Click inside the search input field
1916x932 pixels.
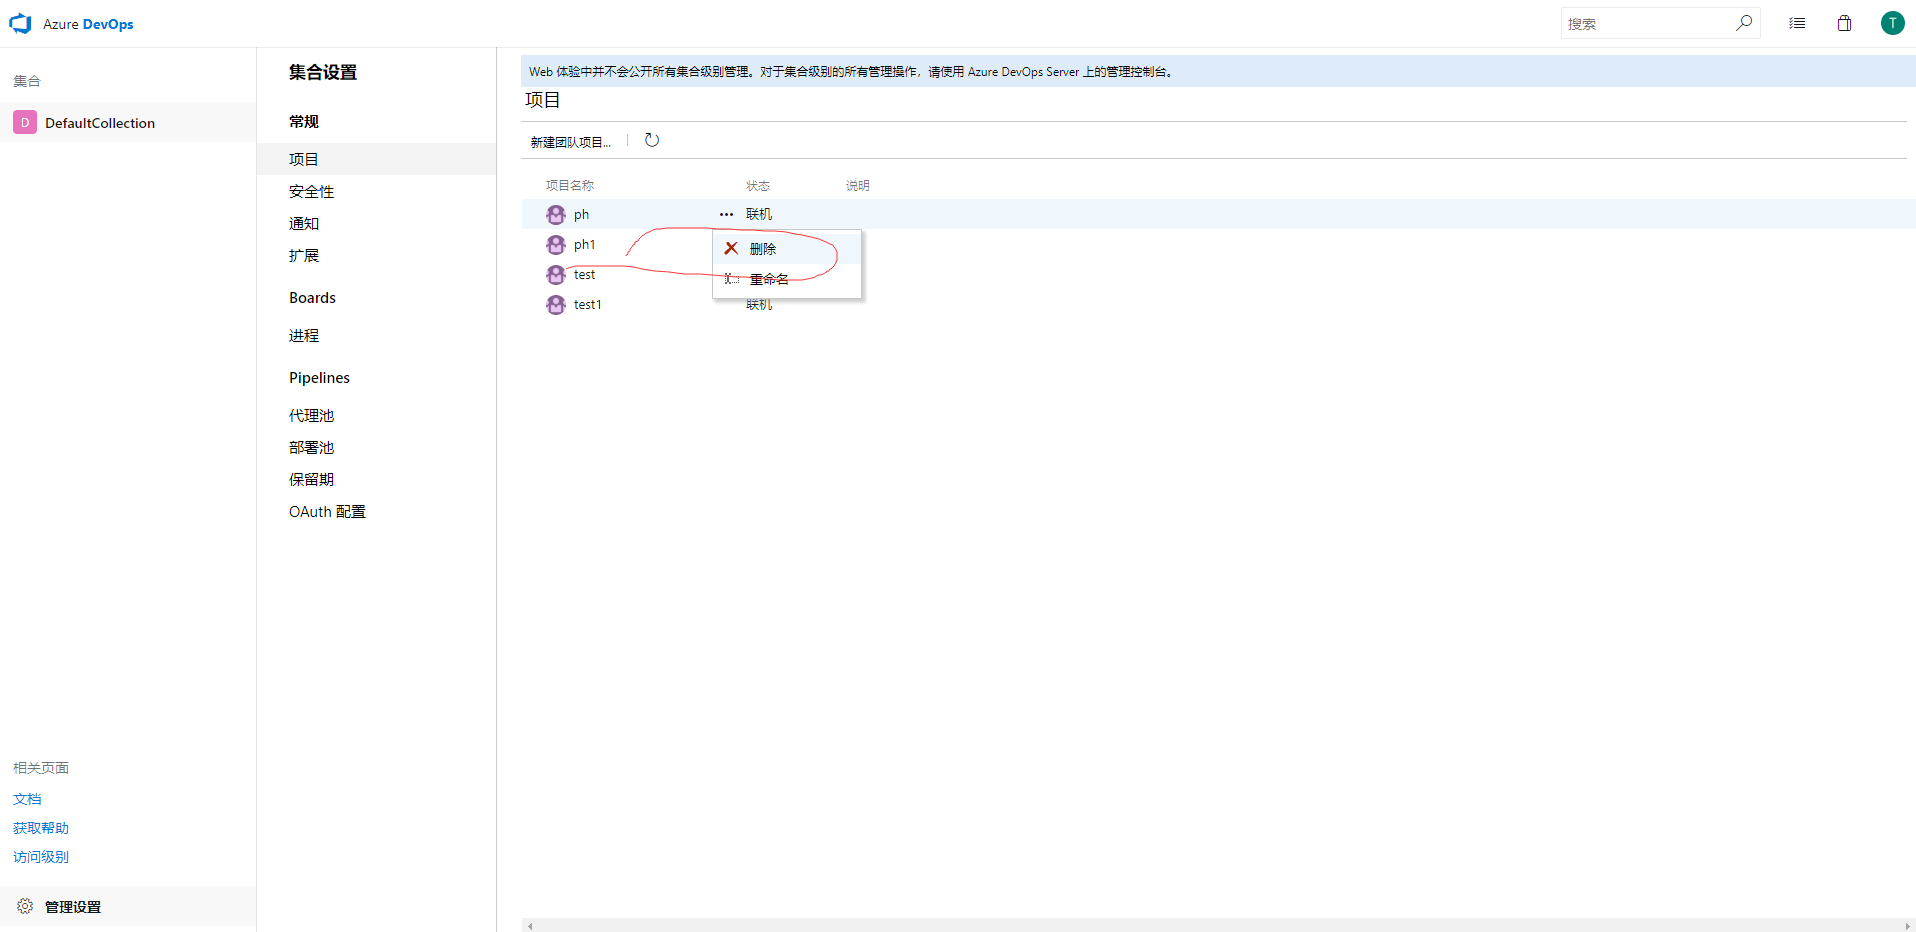pos(1645,24)
